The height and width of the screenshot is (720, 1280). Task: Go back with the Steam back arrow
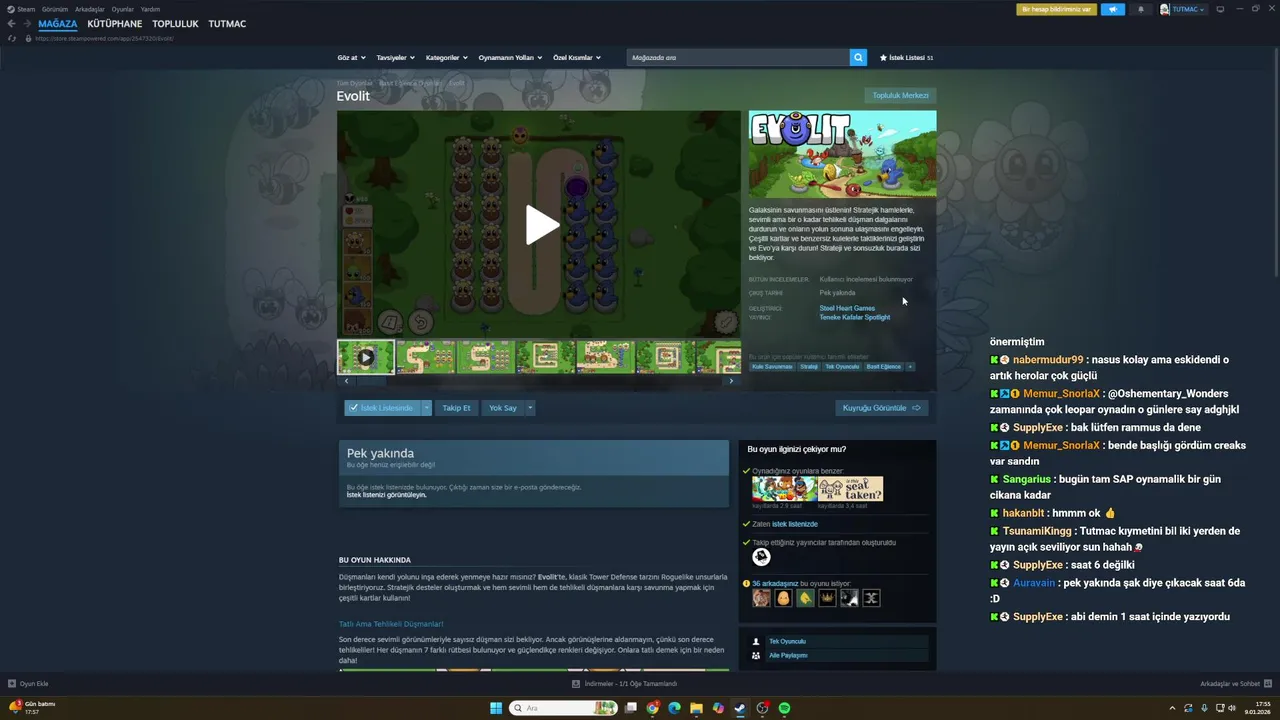(11, 23)
